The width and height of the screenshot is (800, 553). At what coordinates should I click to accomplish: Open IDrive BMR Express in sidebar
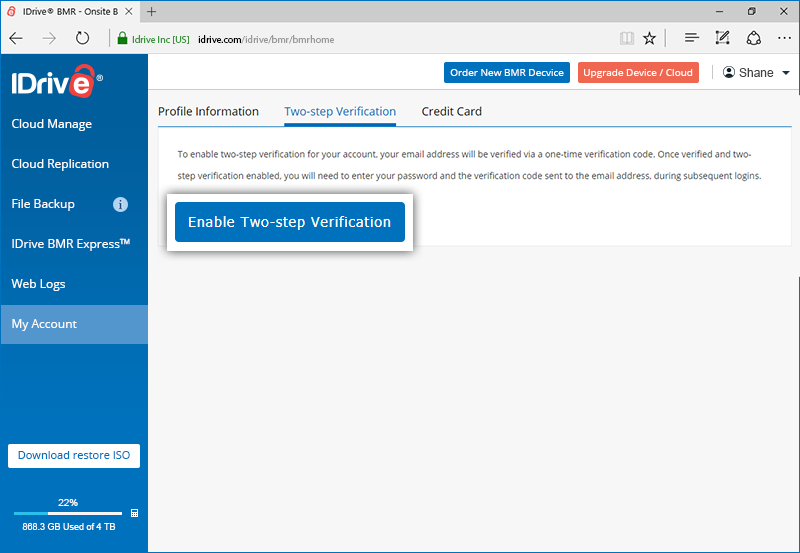pyautogui.click(x=71, y=244)
